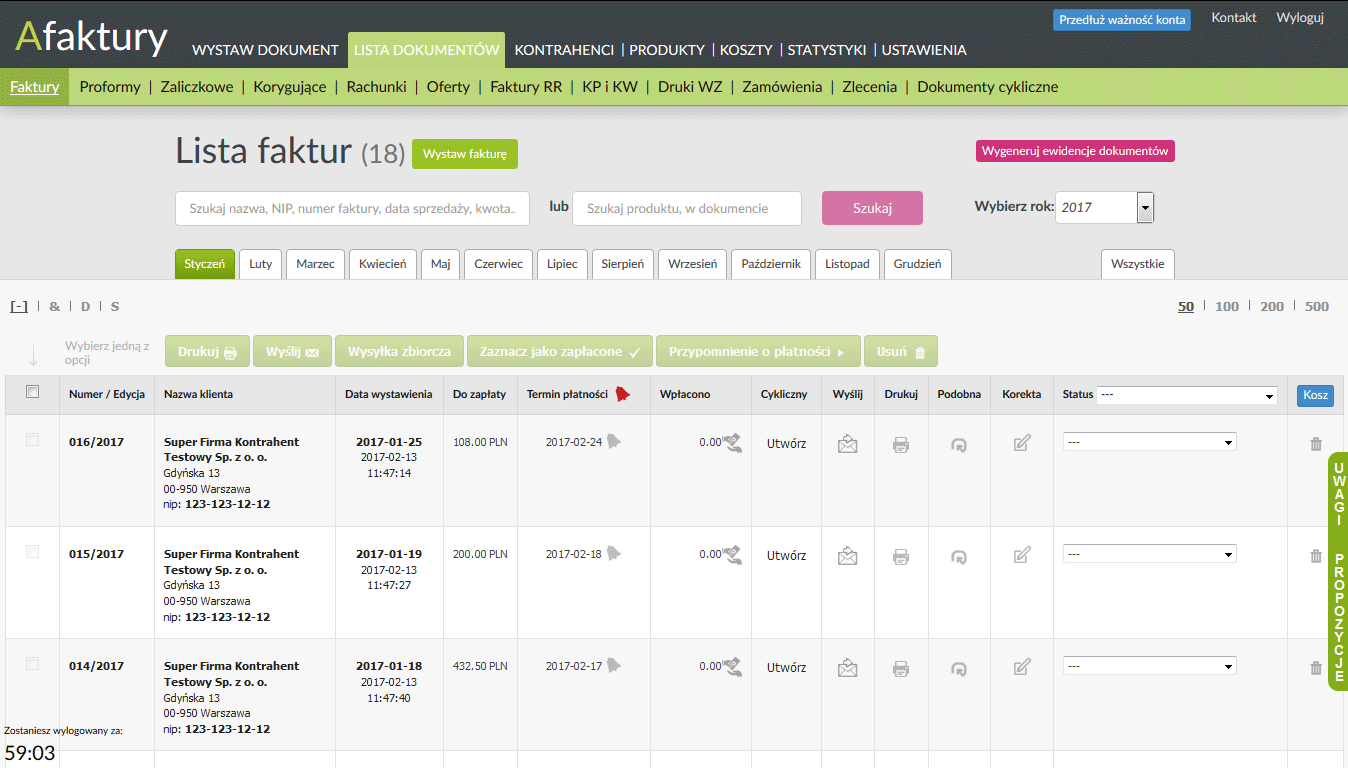Open the envelope icon to send invoice 016/2017
This screenshot has height=768, width=1348.
point(847,443)
